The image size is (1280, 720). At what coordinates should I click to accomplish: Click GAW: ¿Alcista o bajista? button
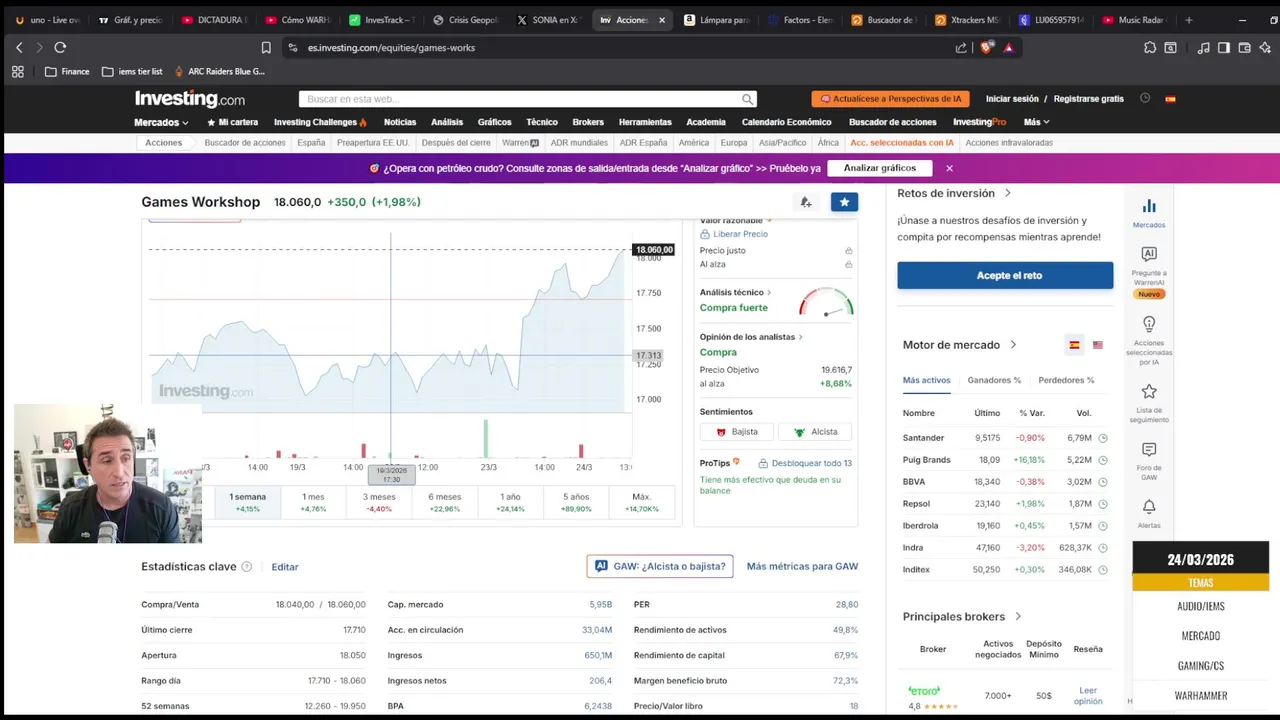point(660,566)
